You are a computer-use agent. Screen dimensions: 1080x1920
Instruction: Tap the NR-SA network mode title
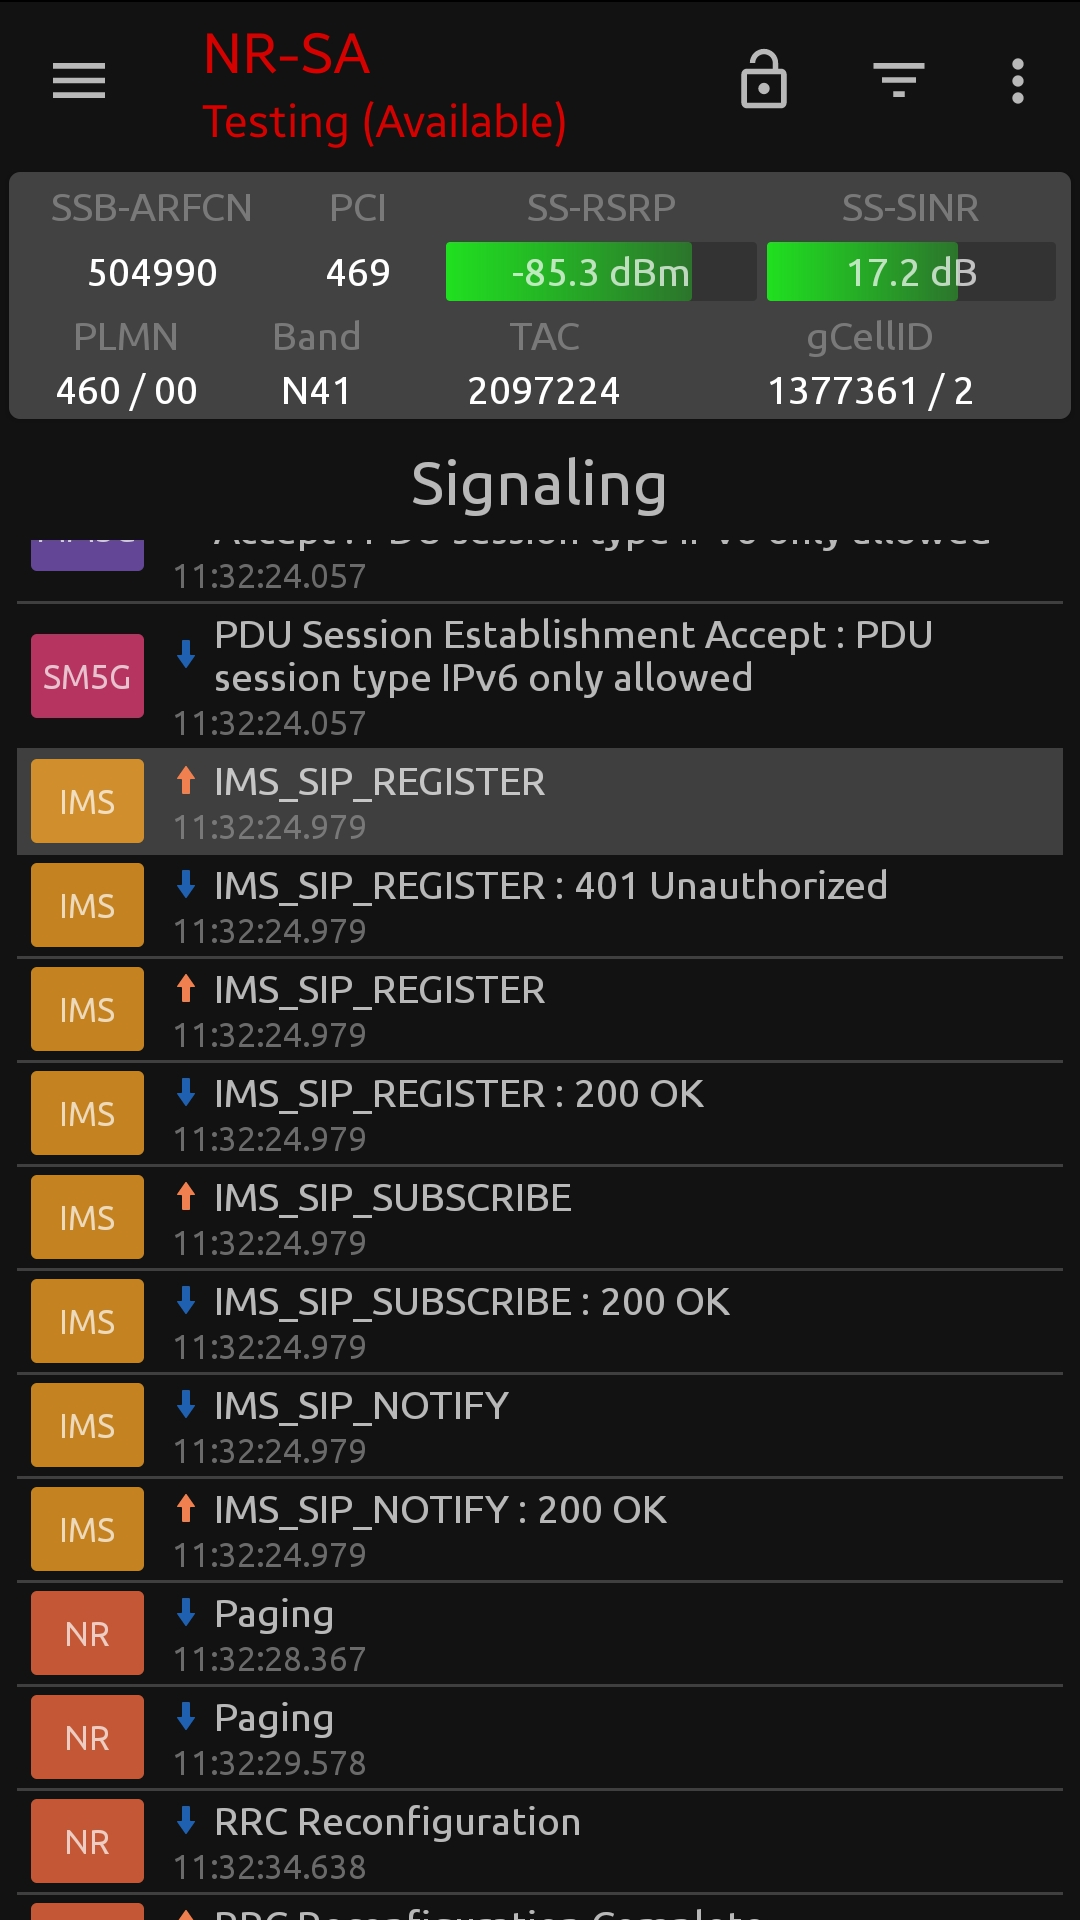pos(287,54)
